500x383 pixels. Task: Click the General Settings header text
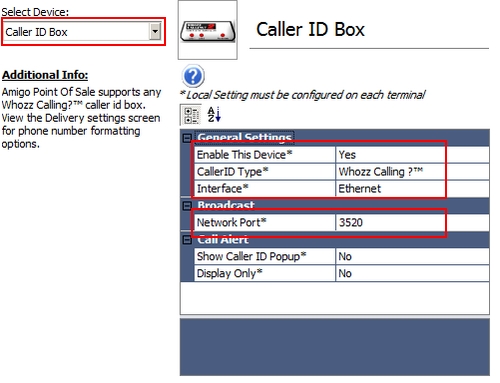(244, 138)
